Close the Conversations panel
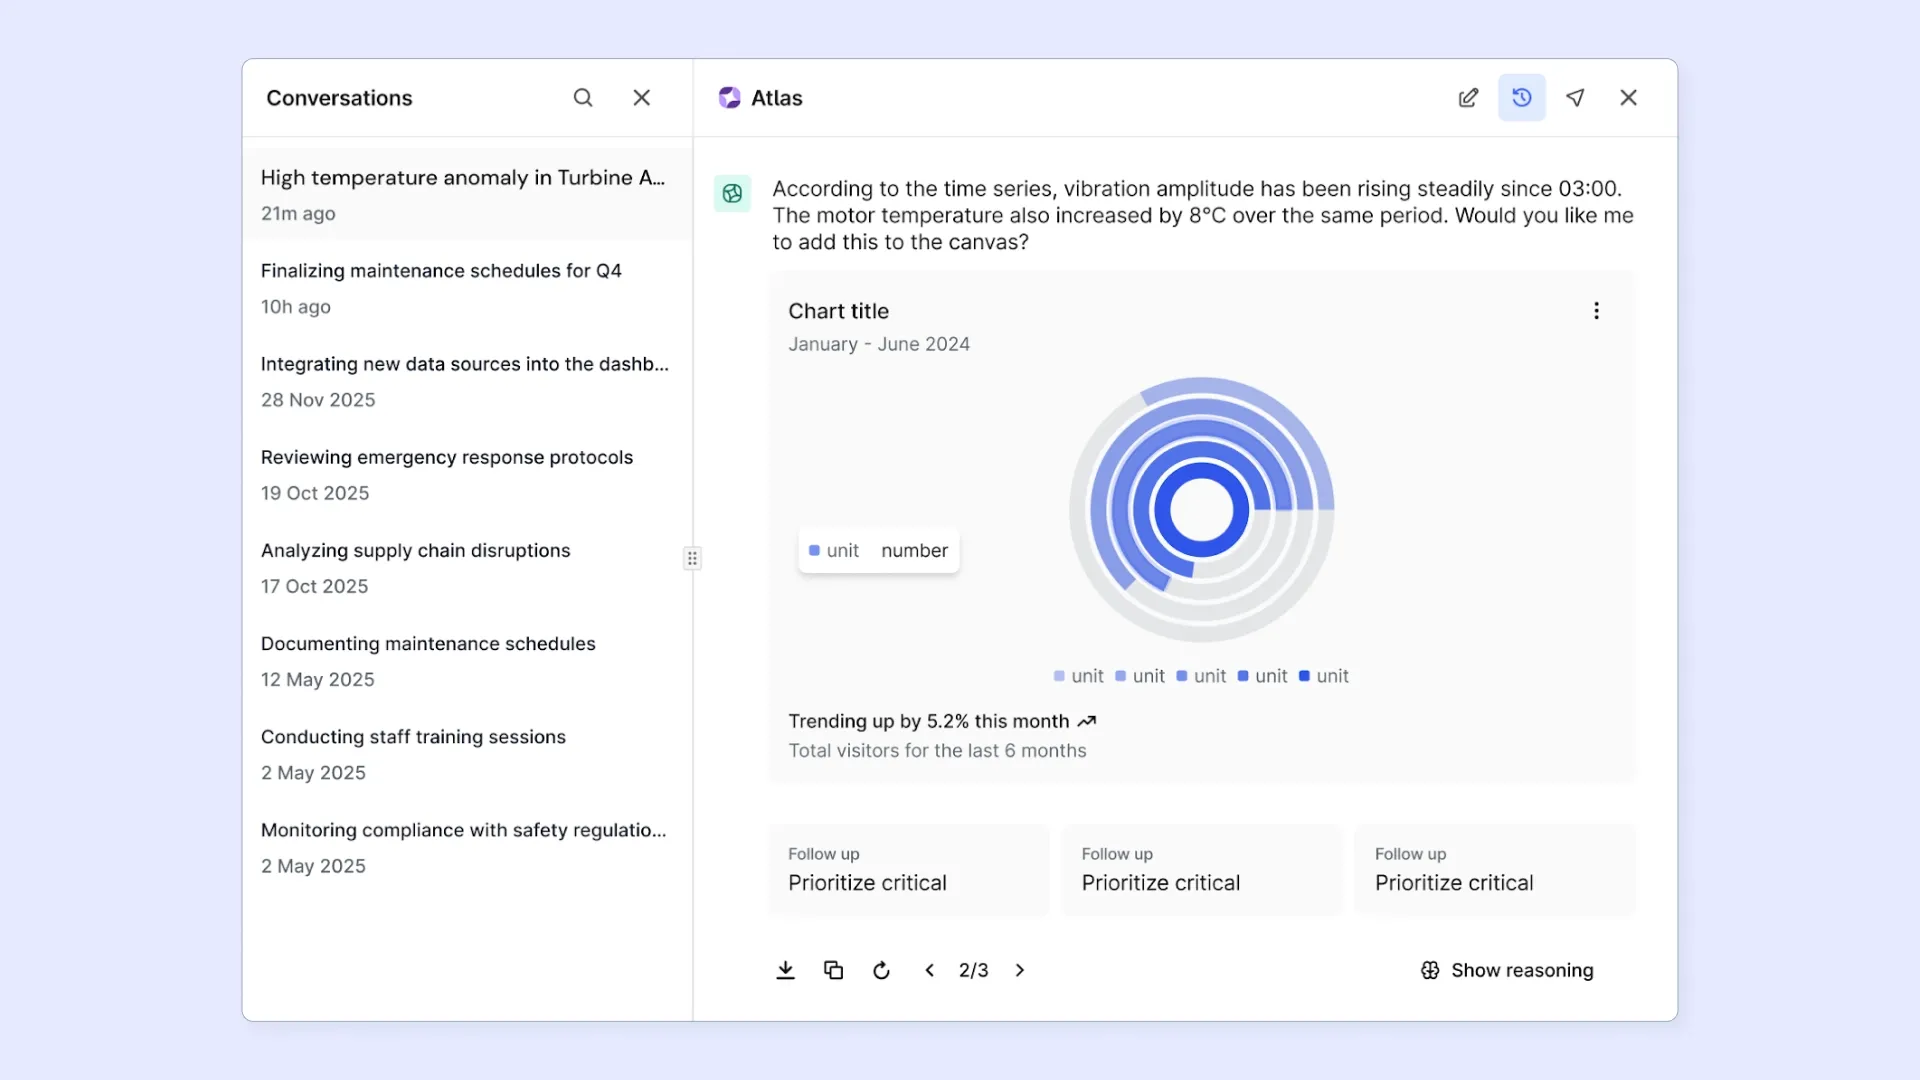The height and width of the screenshot is (1080, 1920). [642, 98]
